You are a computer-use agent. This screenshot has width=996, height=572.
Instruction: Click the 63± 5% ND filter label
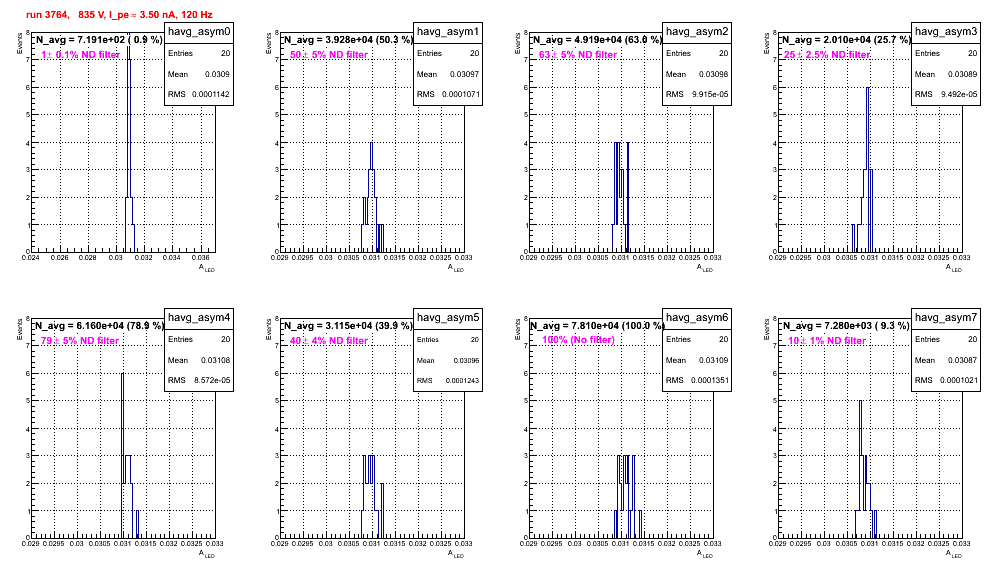[x=578, y=55]
